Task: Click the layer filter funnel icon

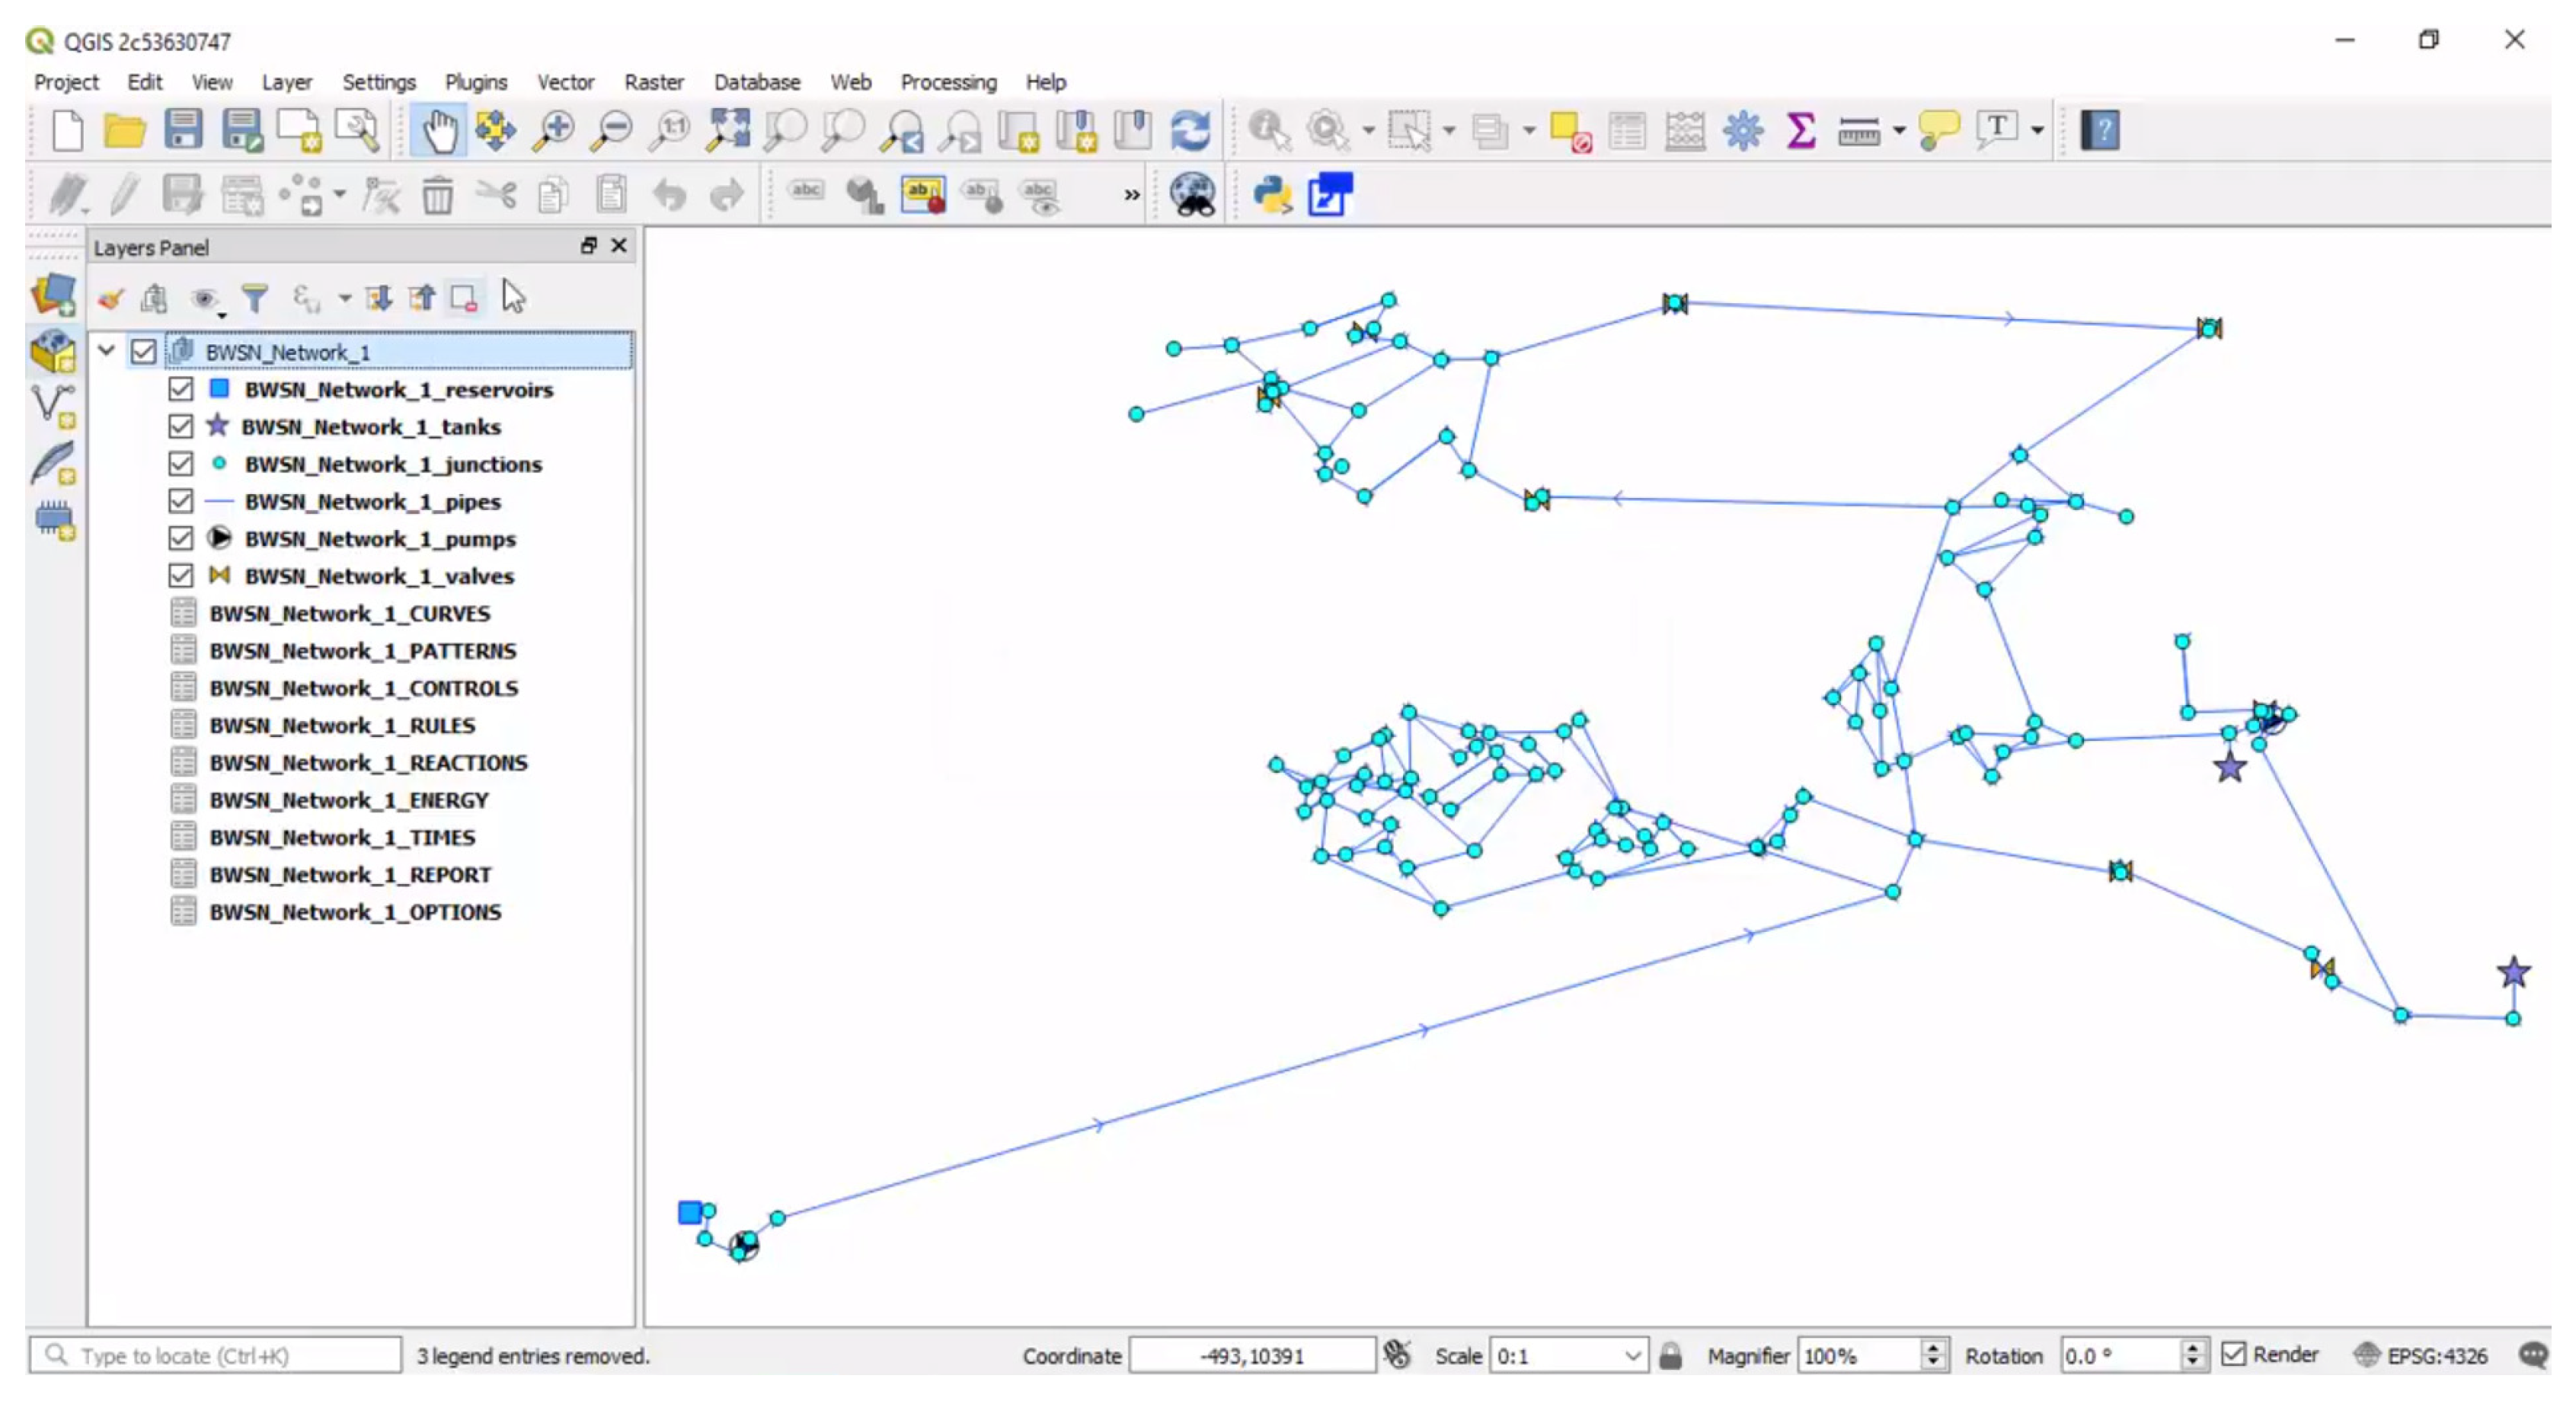Action: tap(255, 298)
